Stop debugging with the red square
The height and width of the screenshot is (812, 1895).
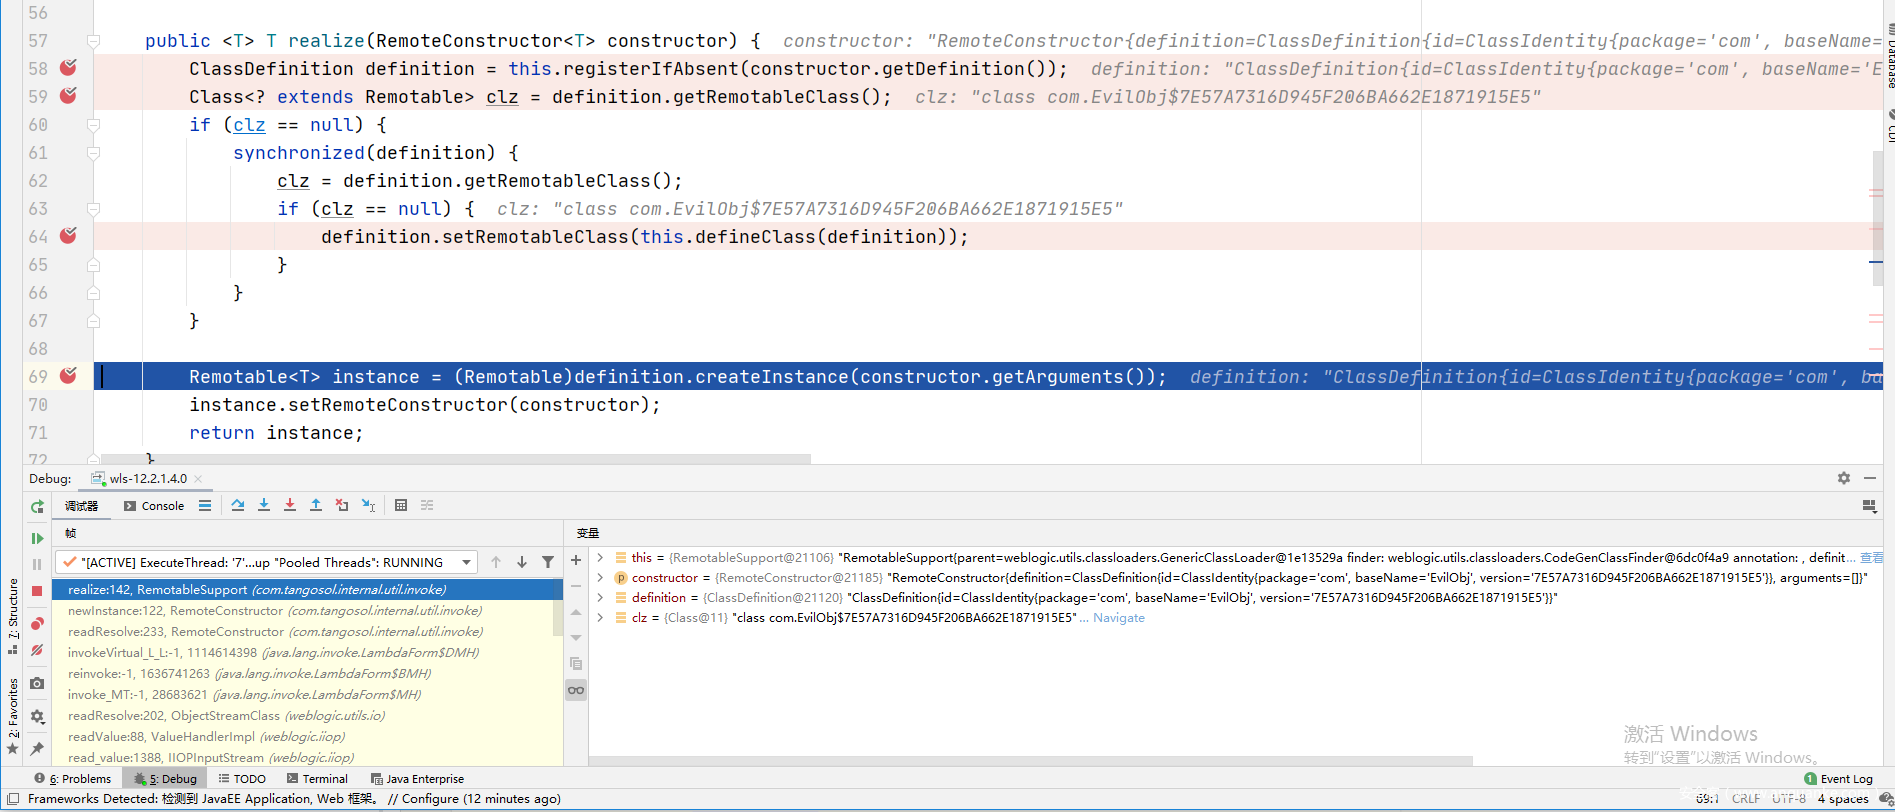37,591
